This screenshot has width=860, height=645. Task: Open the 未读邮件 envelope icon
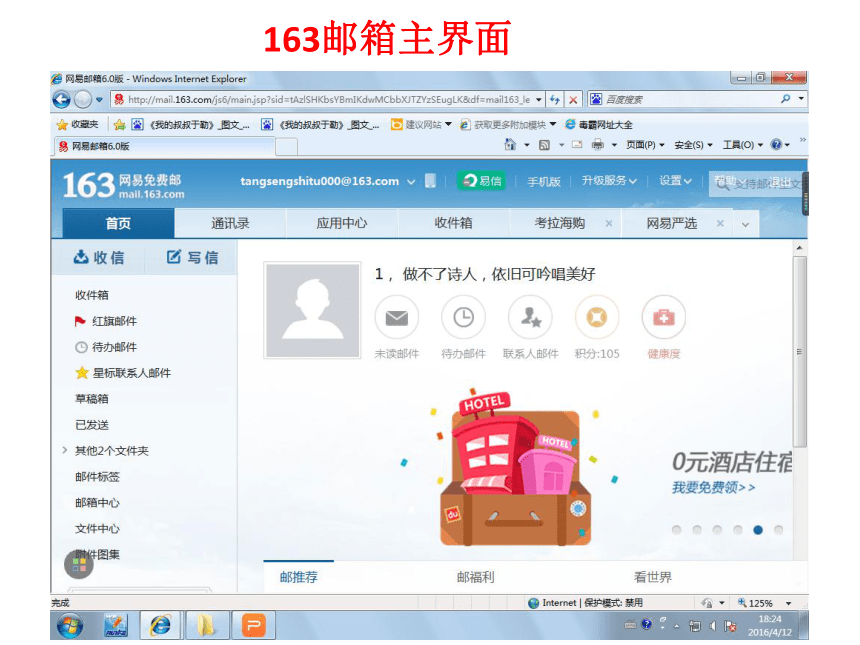pyautogui.click(x=397, y=318)
